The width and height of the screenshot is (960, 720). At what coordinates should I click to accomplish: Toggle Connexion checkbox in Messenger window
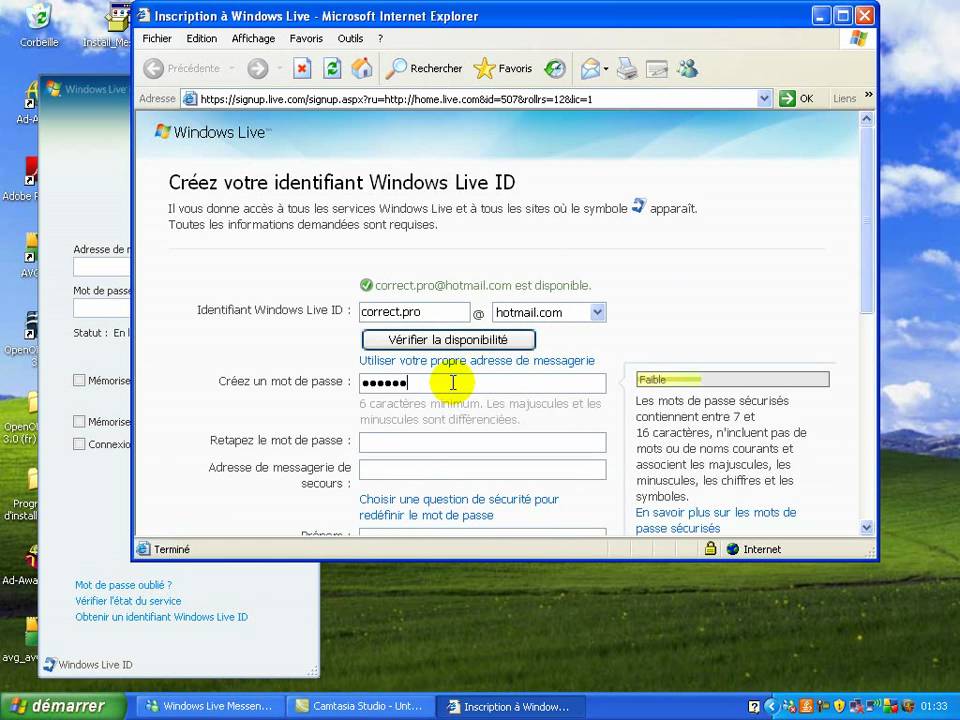79,444
